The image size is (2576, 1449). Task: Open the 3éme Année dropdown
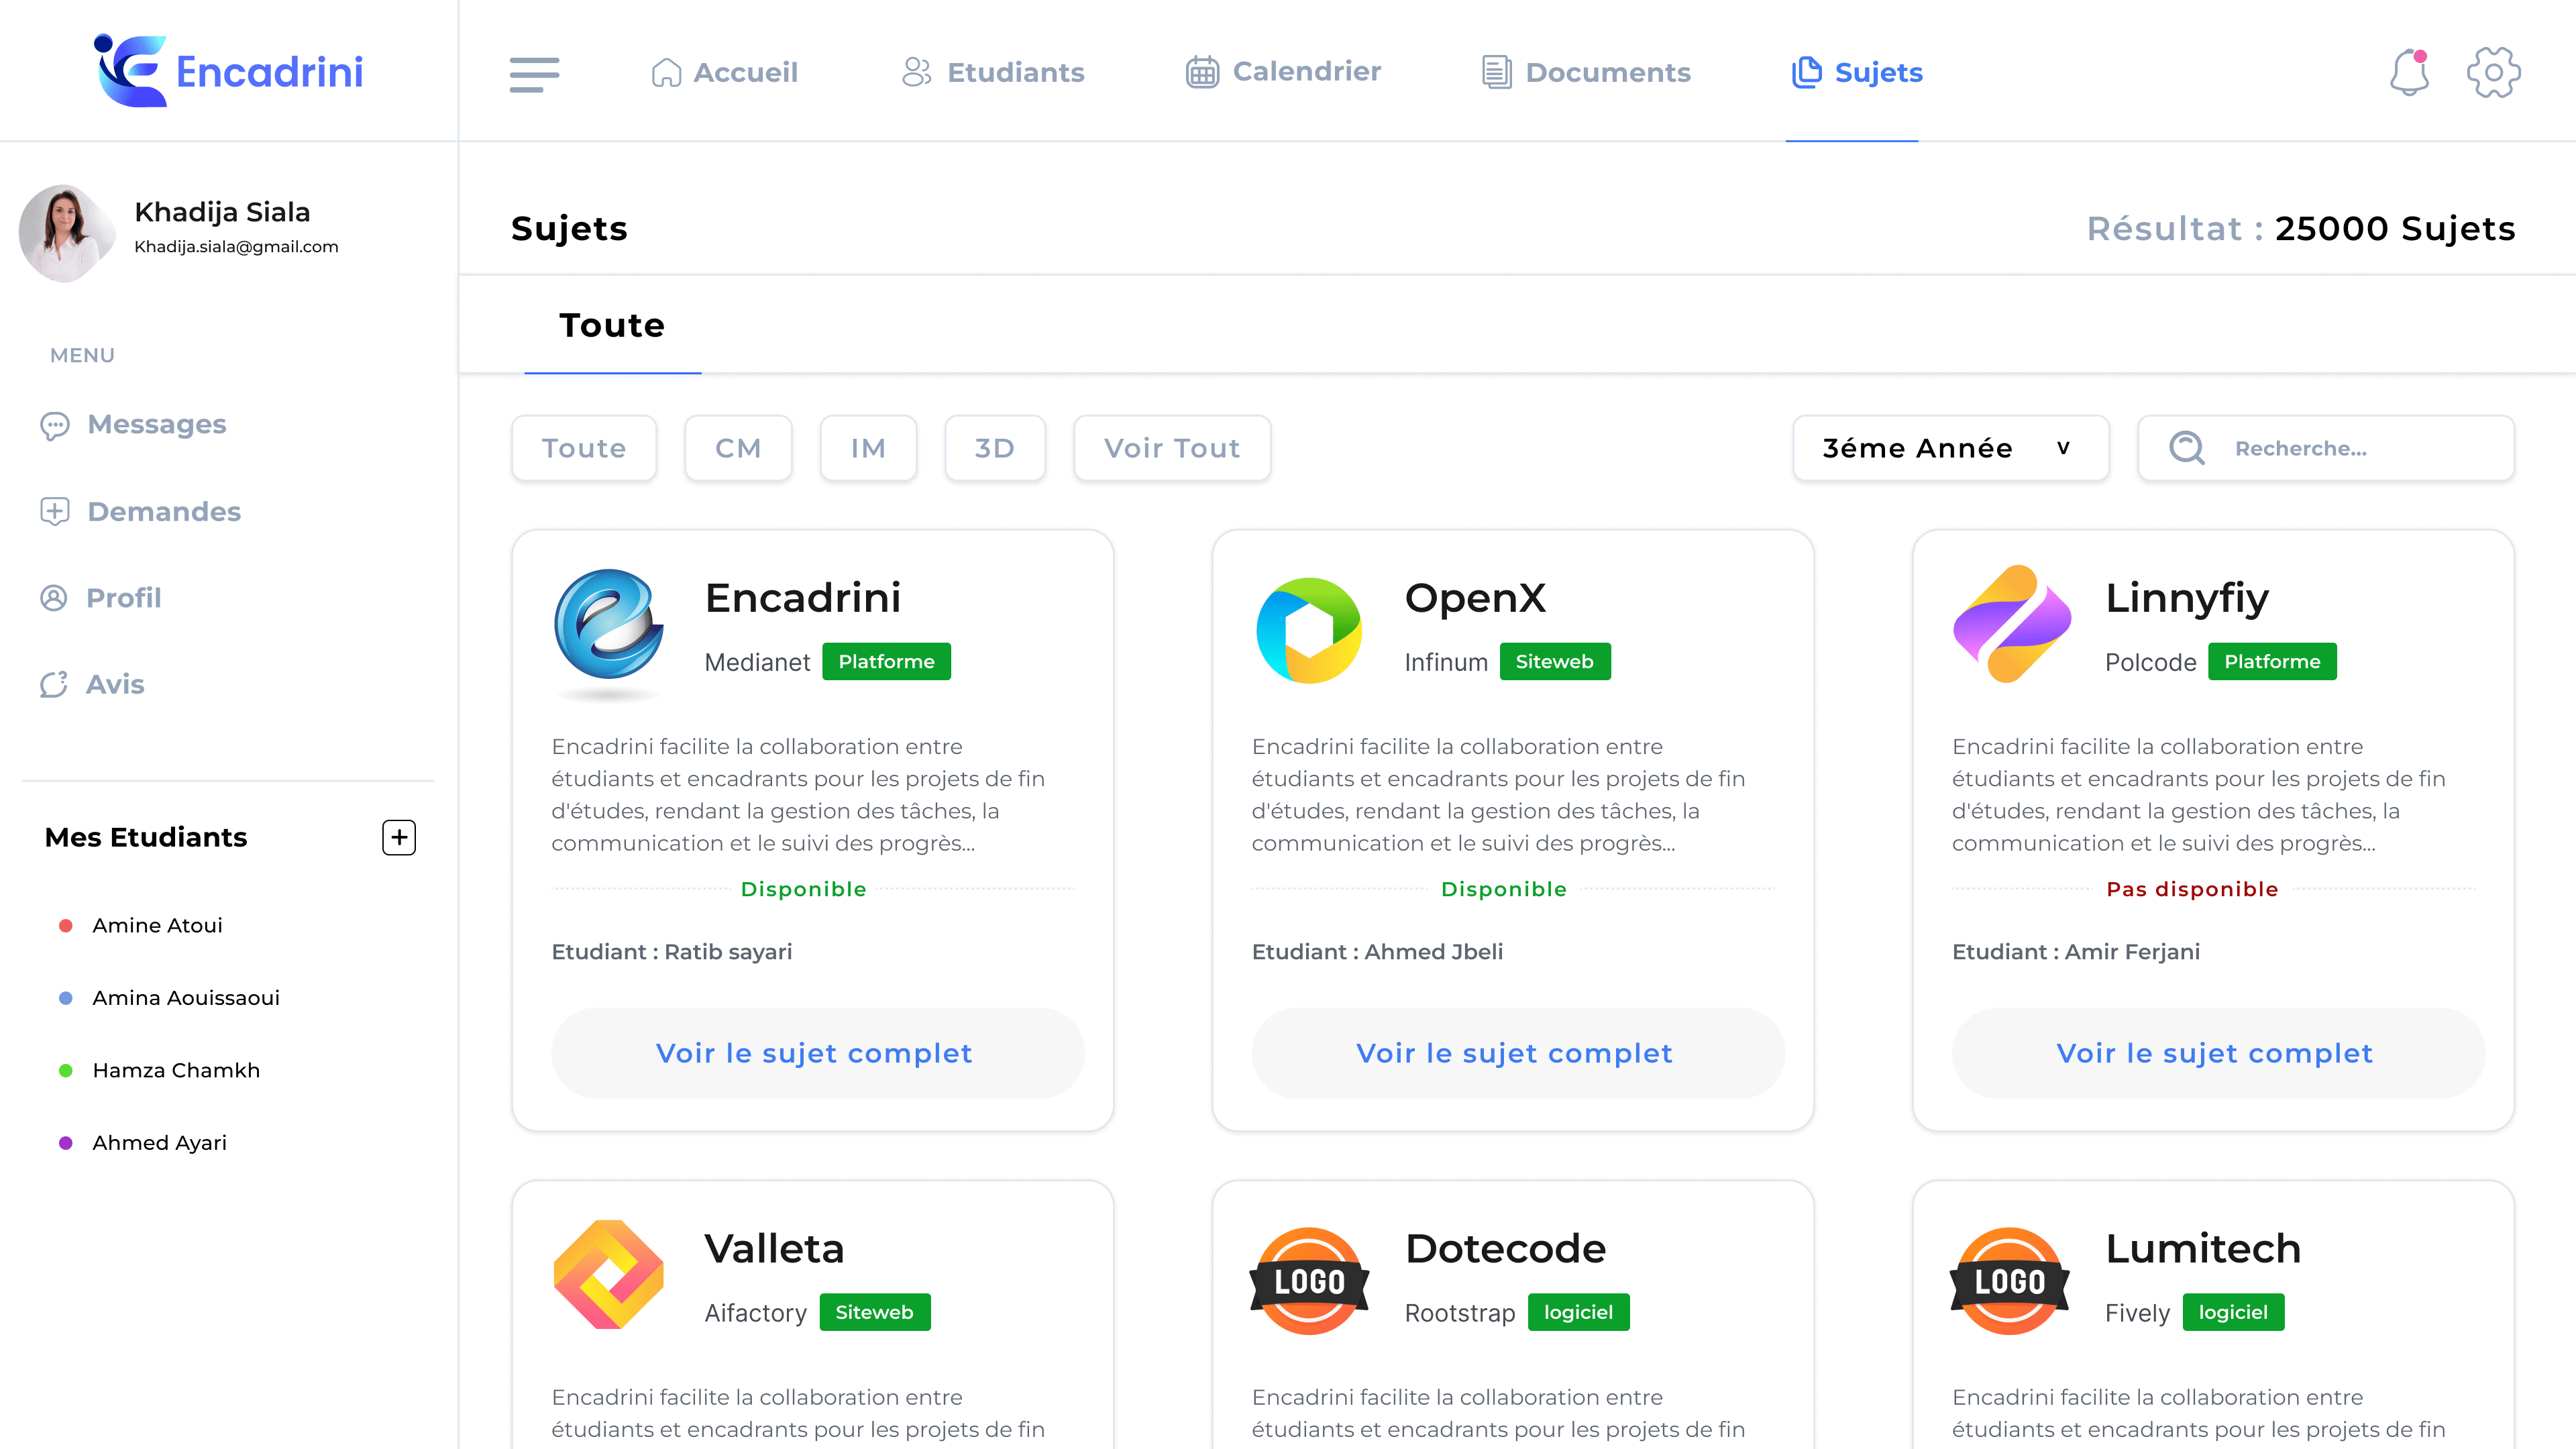tap(1950, 448)
